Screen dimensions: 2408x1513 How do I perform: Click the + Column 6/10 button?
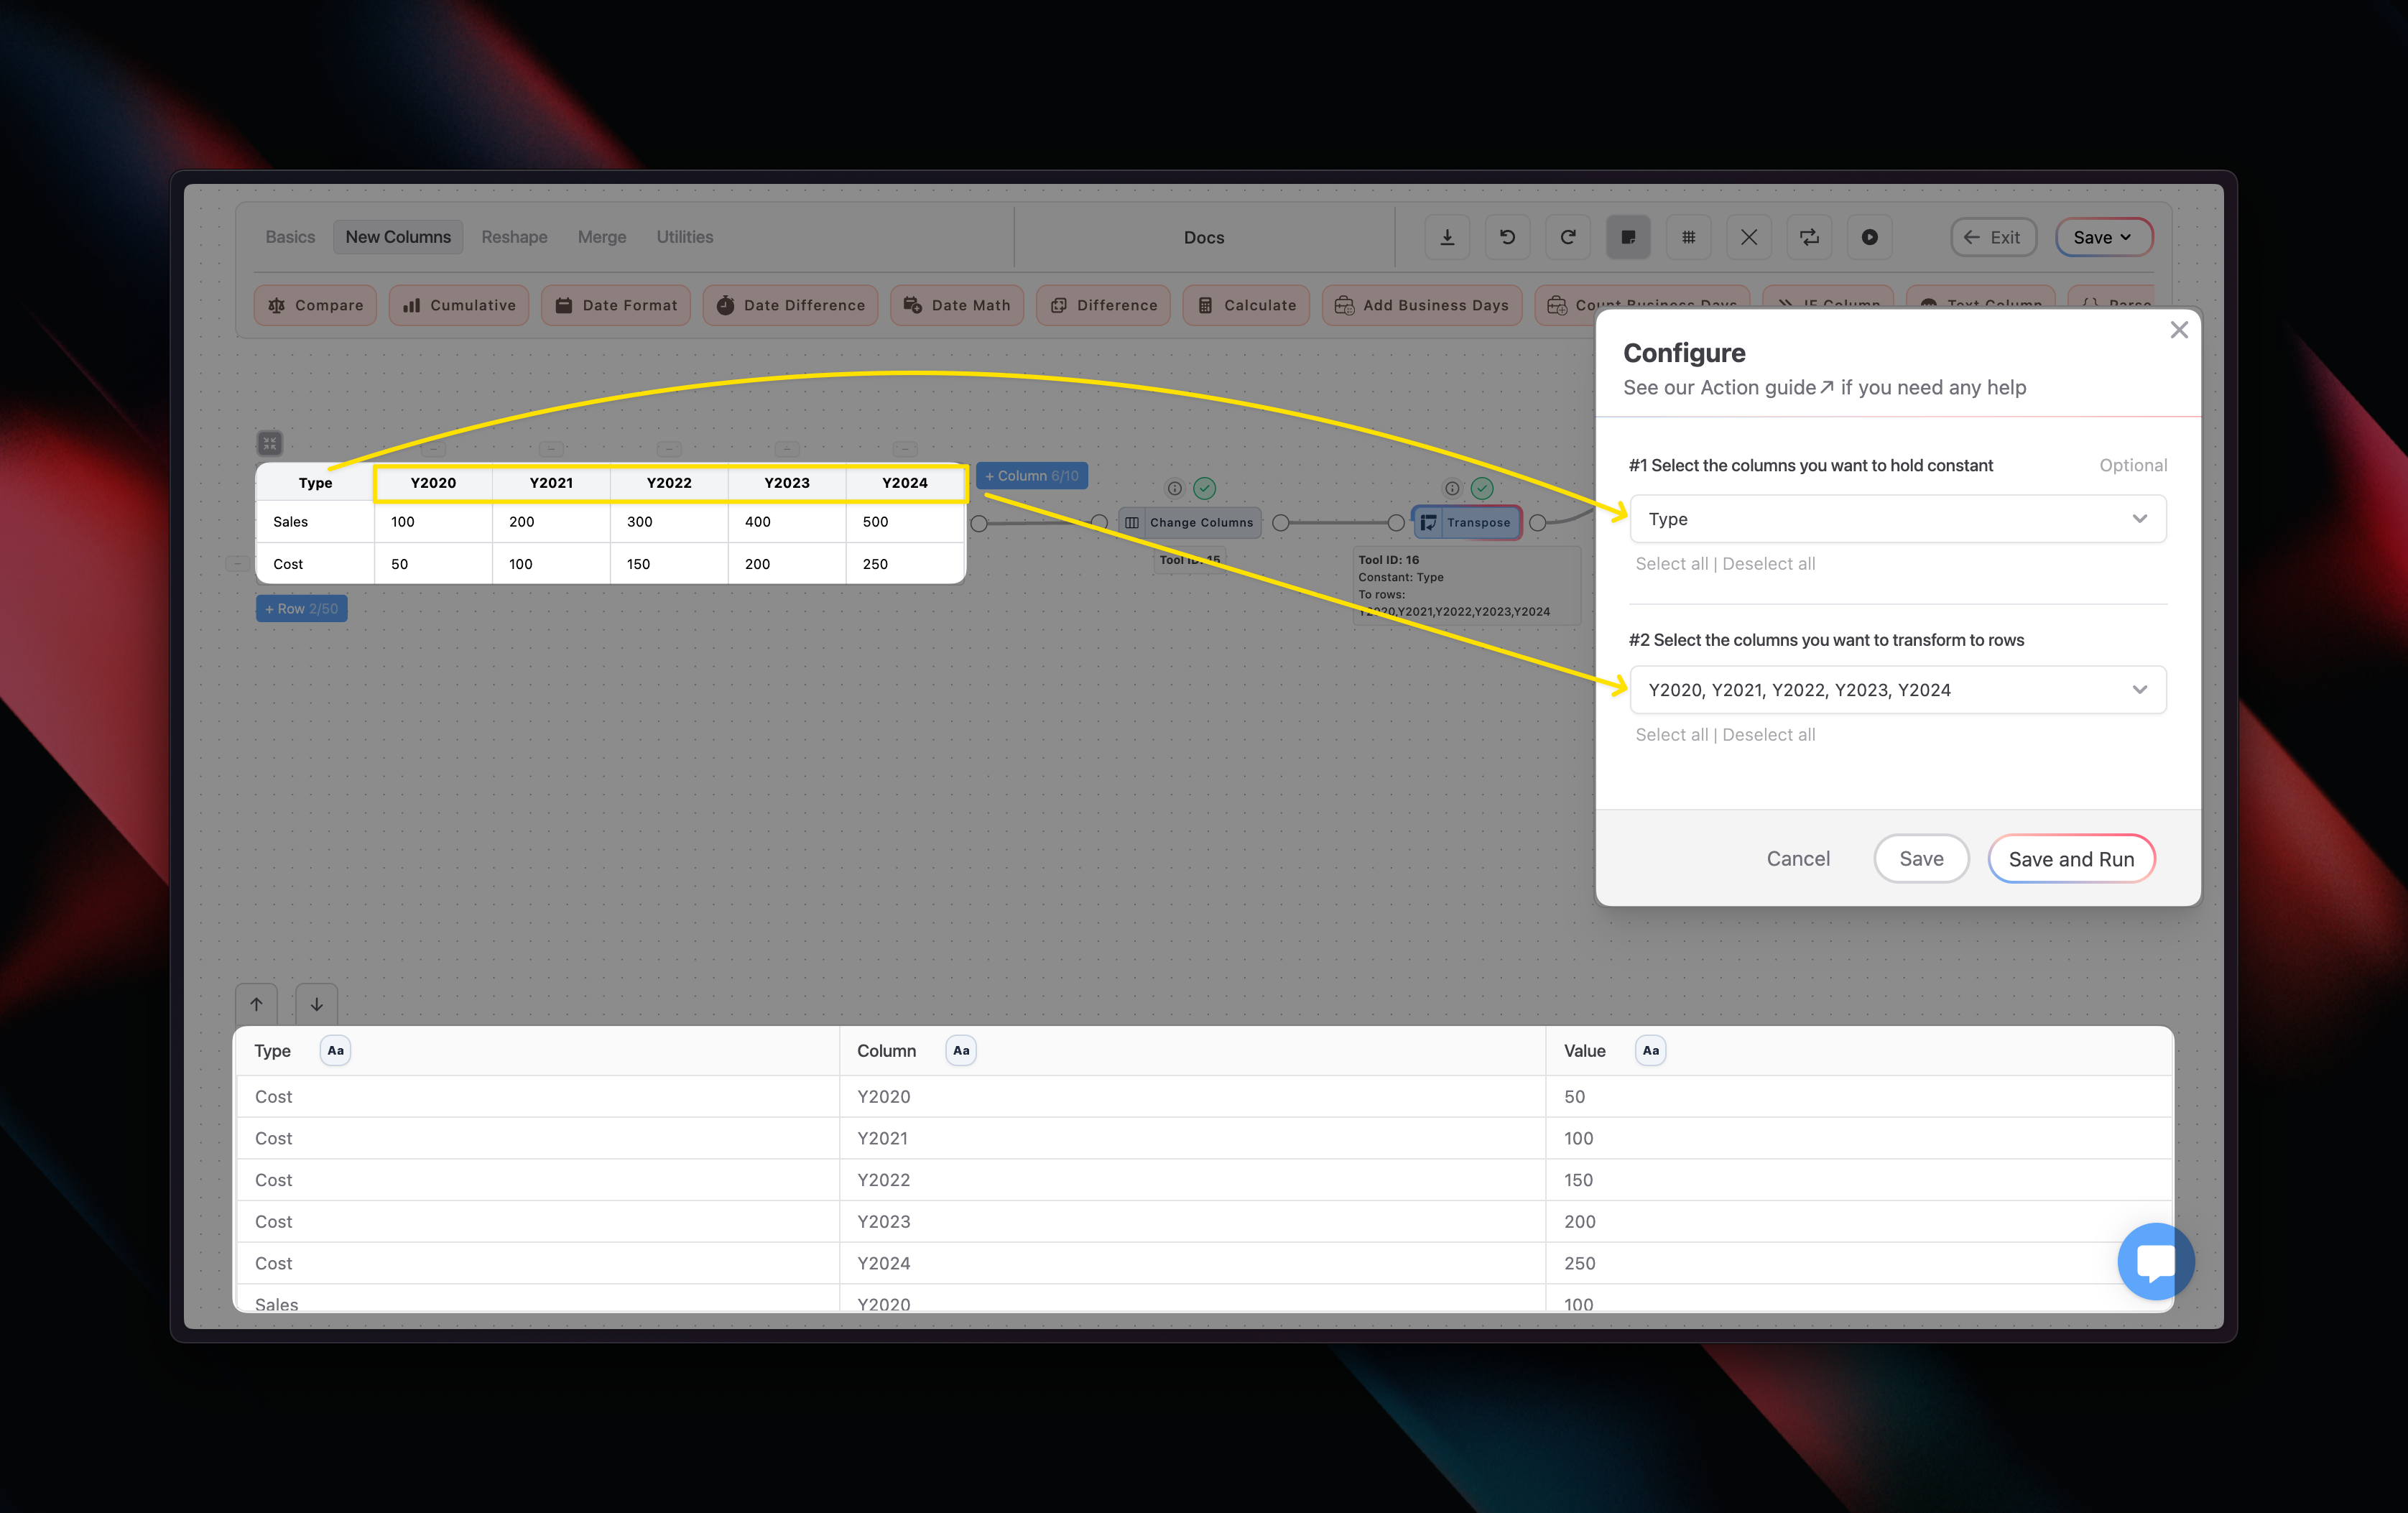(1032, 476)
